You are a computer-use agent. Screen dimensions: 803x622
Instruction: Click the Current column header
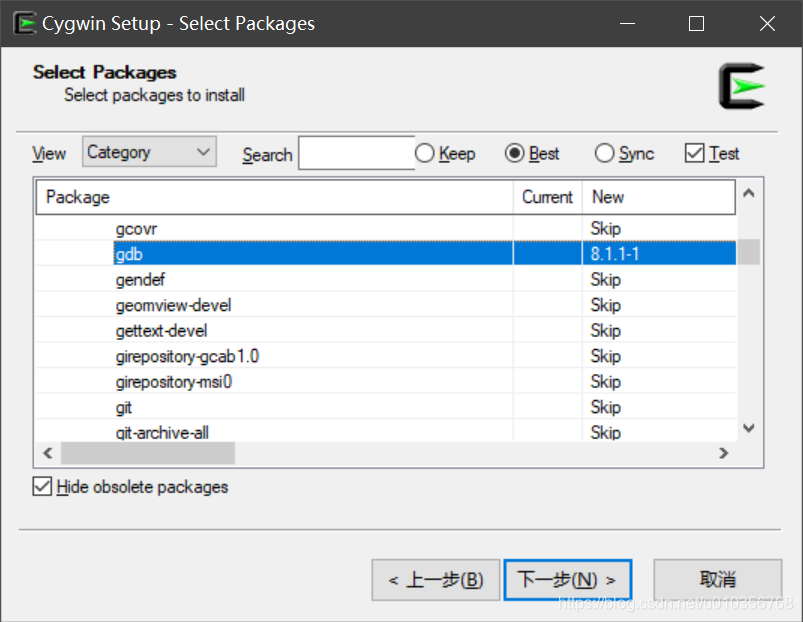click(x=547, y=197)
